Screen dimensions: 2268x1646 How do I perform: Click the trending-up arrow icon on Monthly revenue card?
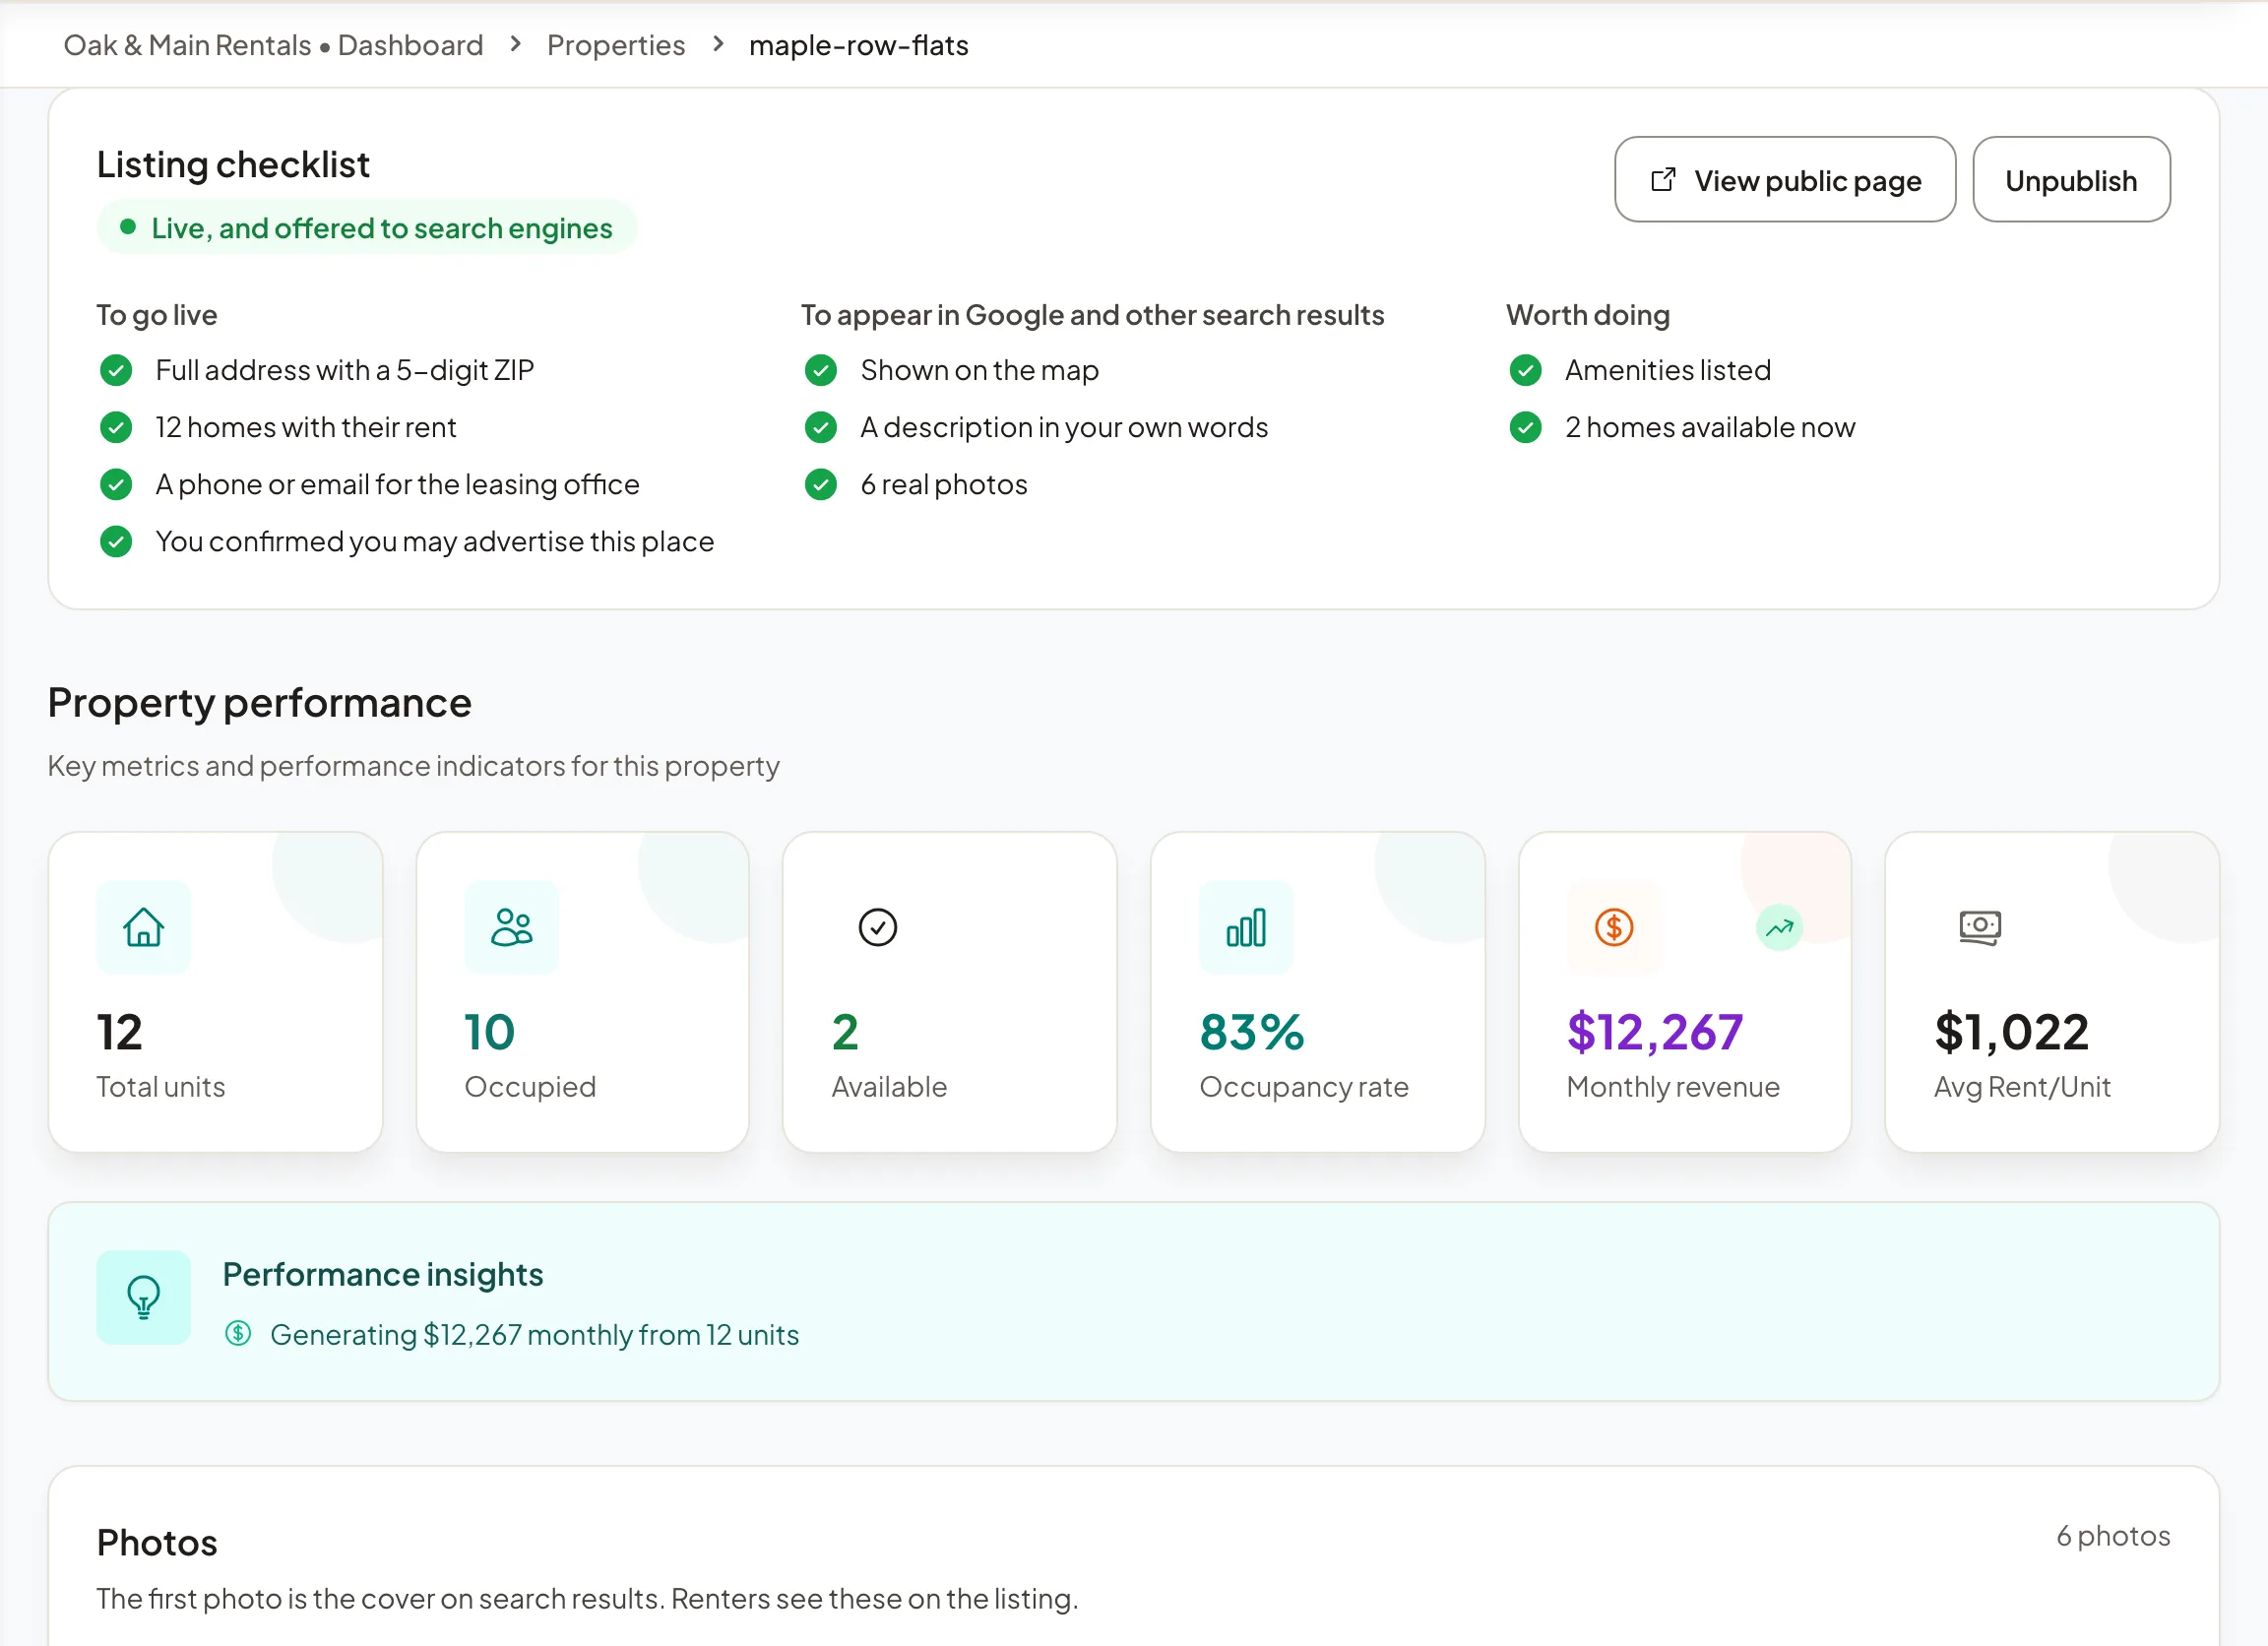1779,928
